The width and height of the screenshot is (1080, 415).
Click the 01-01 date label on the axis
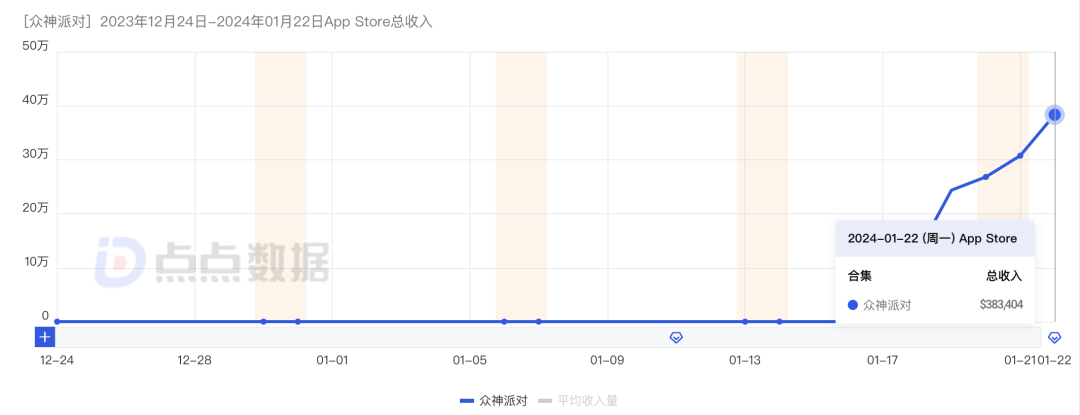click(332, 359)
